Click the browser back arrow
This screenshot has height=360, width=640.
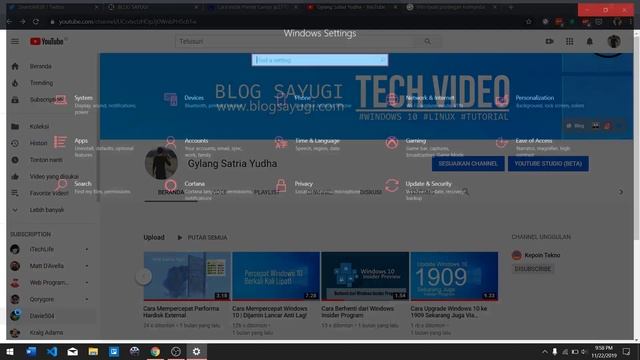point(10,22)
